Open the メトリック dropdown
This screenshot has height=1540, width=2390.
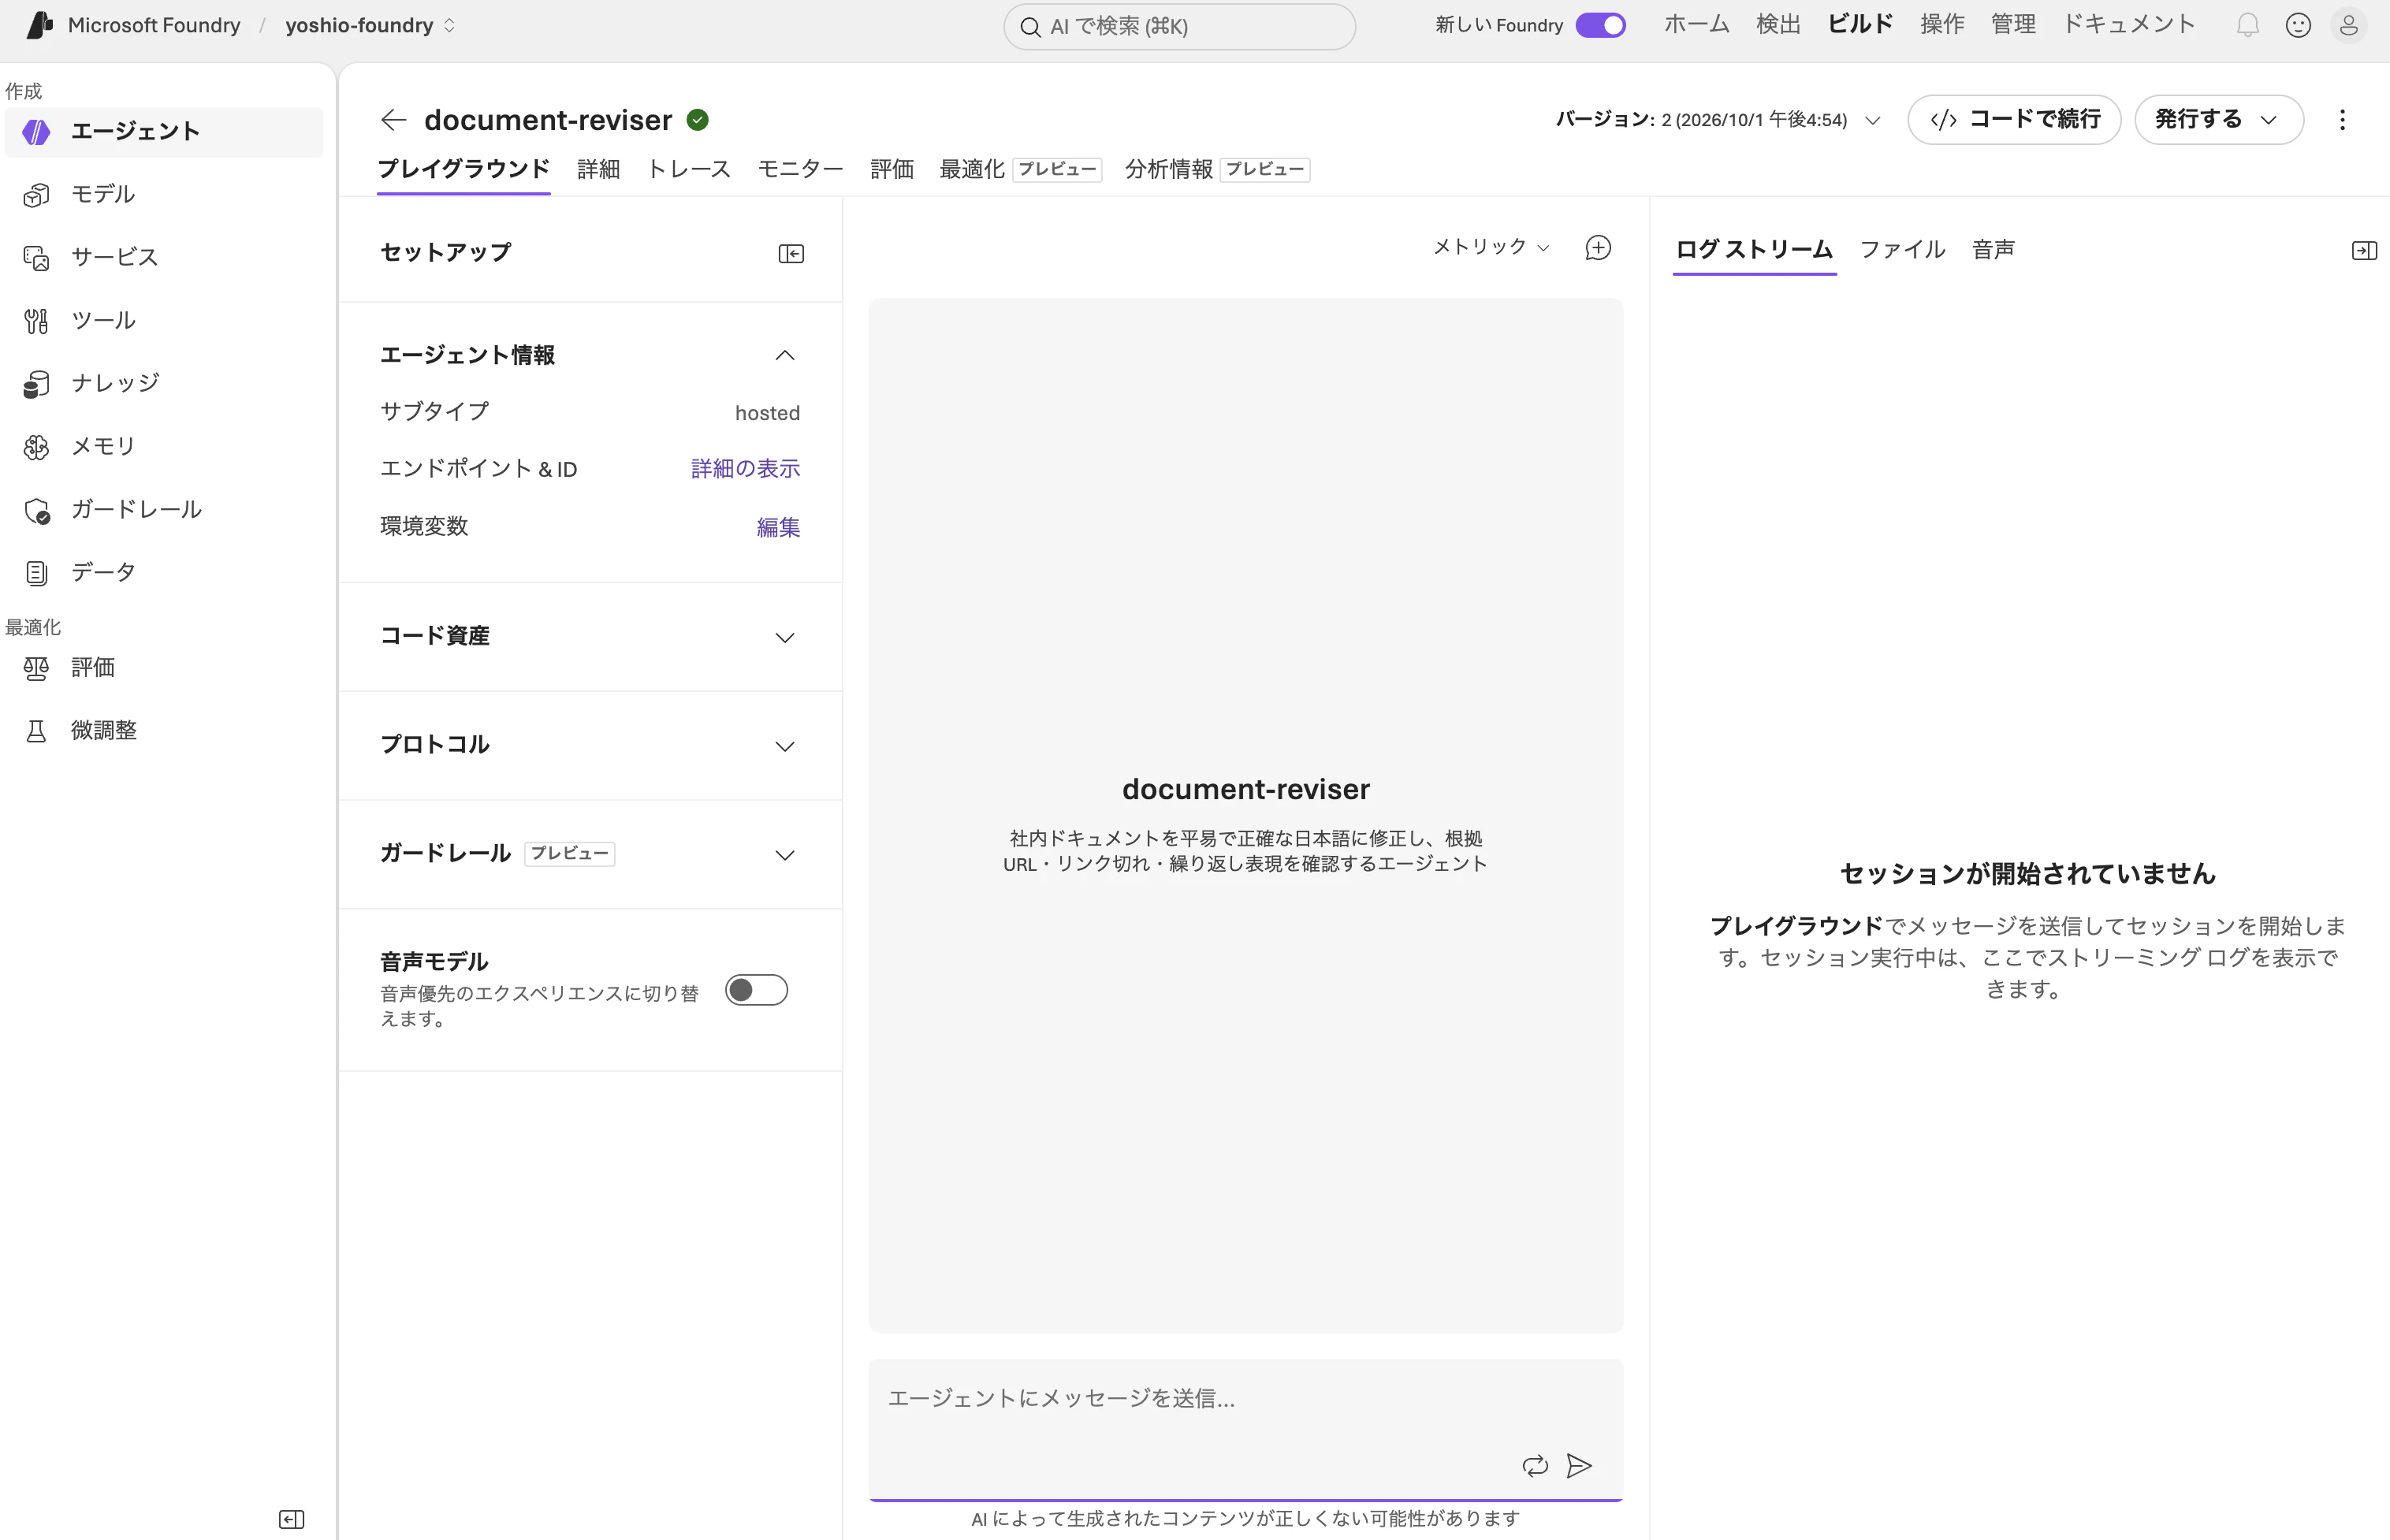point(1491,247)
